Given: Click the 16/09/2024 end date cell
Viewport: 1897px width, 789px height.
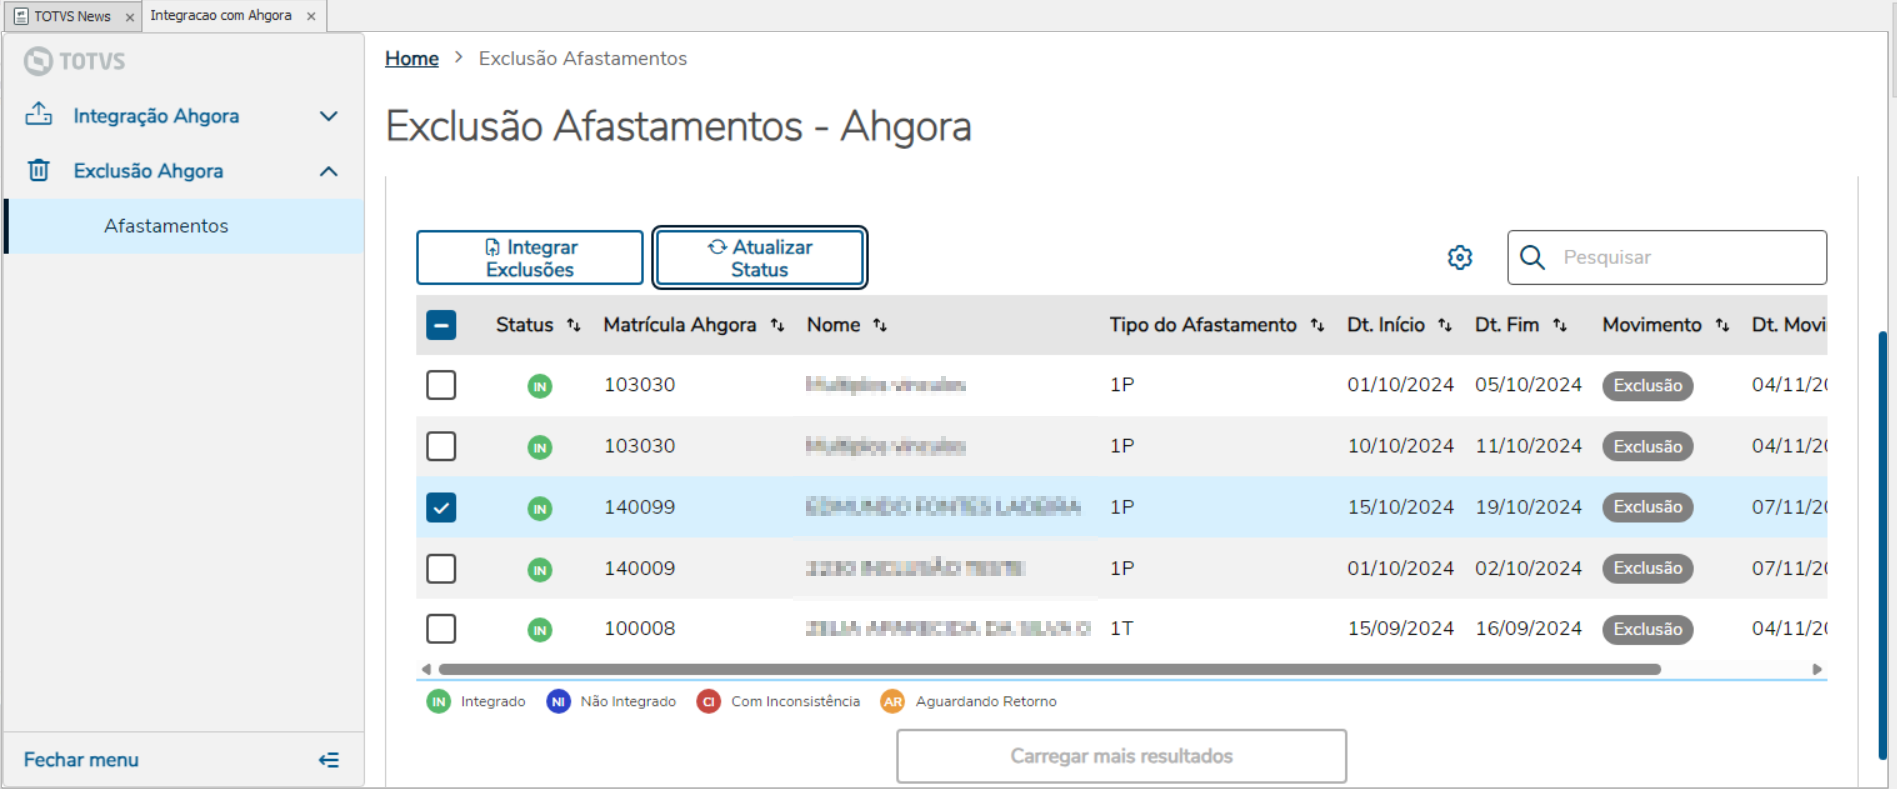Looking at the screenshot, I should point(1529,629).
